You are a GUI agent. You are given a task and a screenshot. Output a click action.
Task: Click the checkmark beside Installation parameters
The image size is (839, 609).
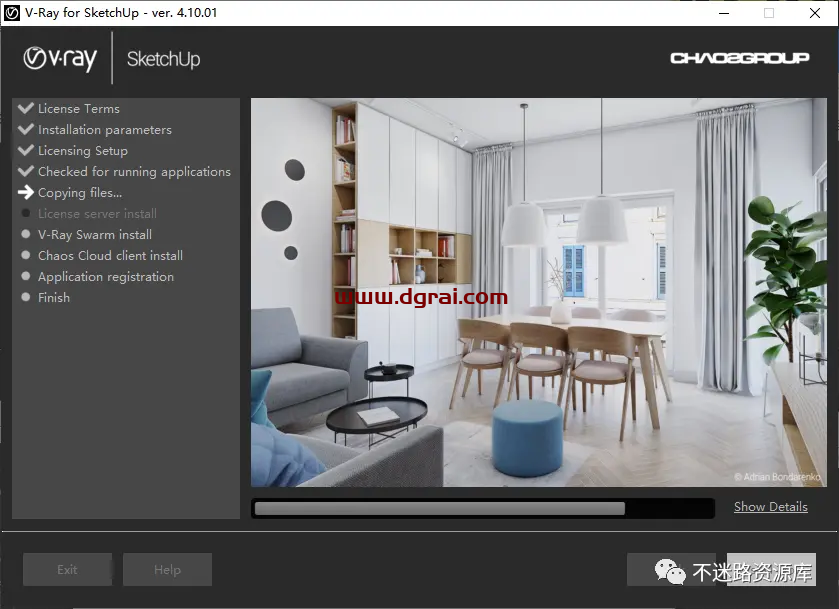(26, 129)
